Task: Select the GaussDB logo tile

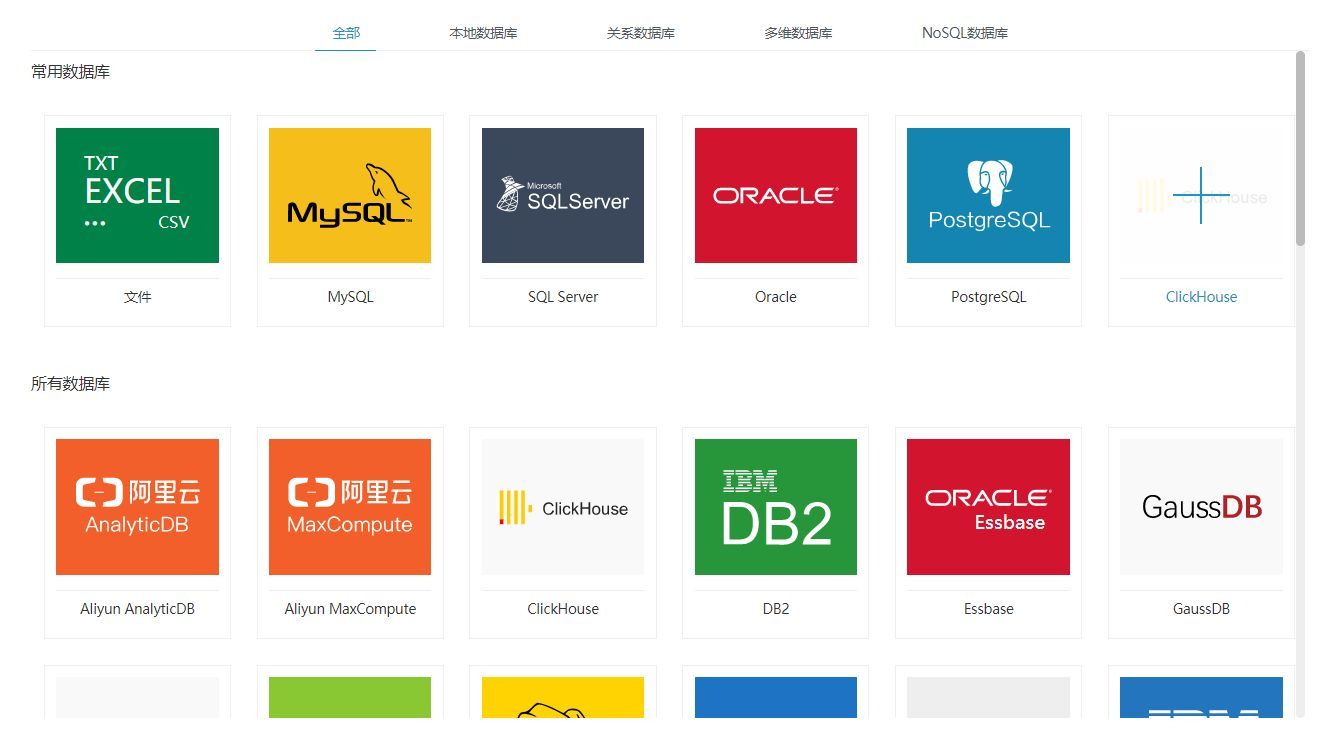Action: (x=1201, y=507)
